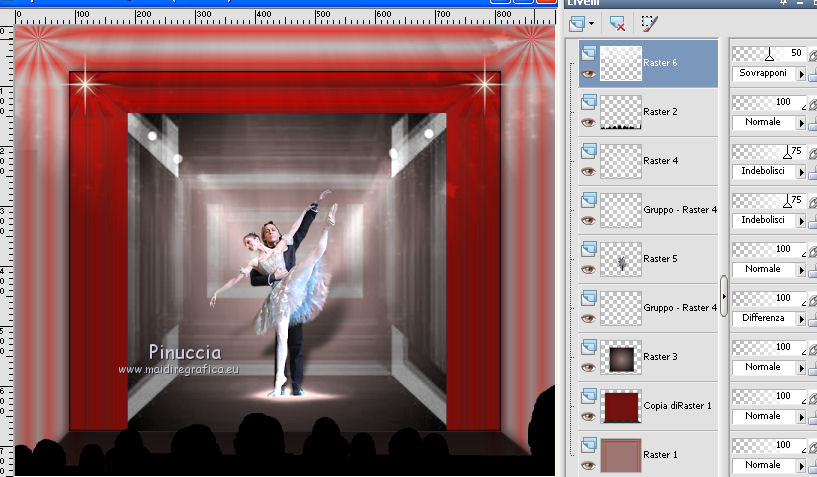Toggle eye of Indebolisci Gruppo - Raster 4 layer
817x477 pixels.
point(588,221)
